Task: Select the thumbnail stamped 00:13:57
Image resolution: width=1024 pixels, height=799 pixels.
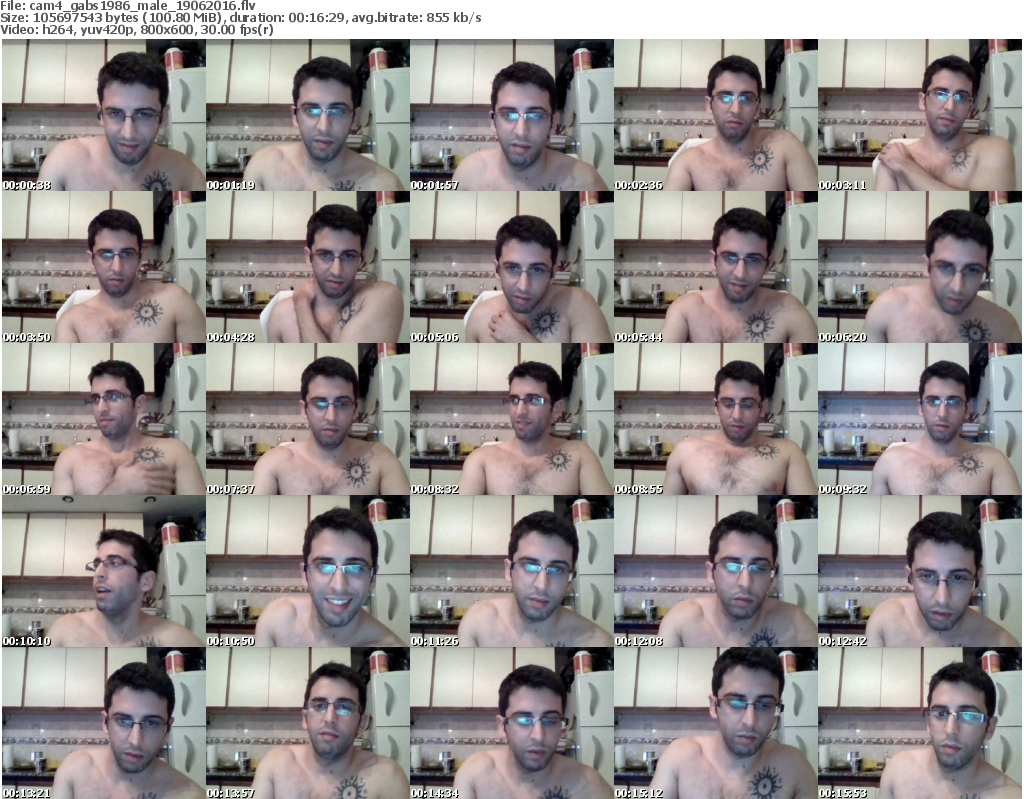Action: pos(308,723)
